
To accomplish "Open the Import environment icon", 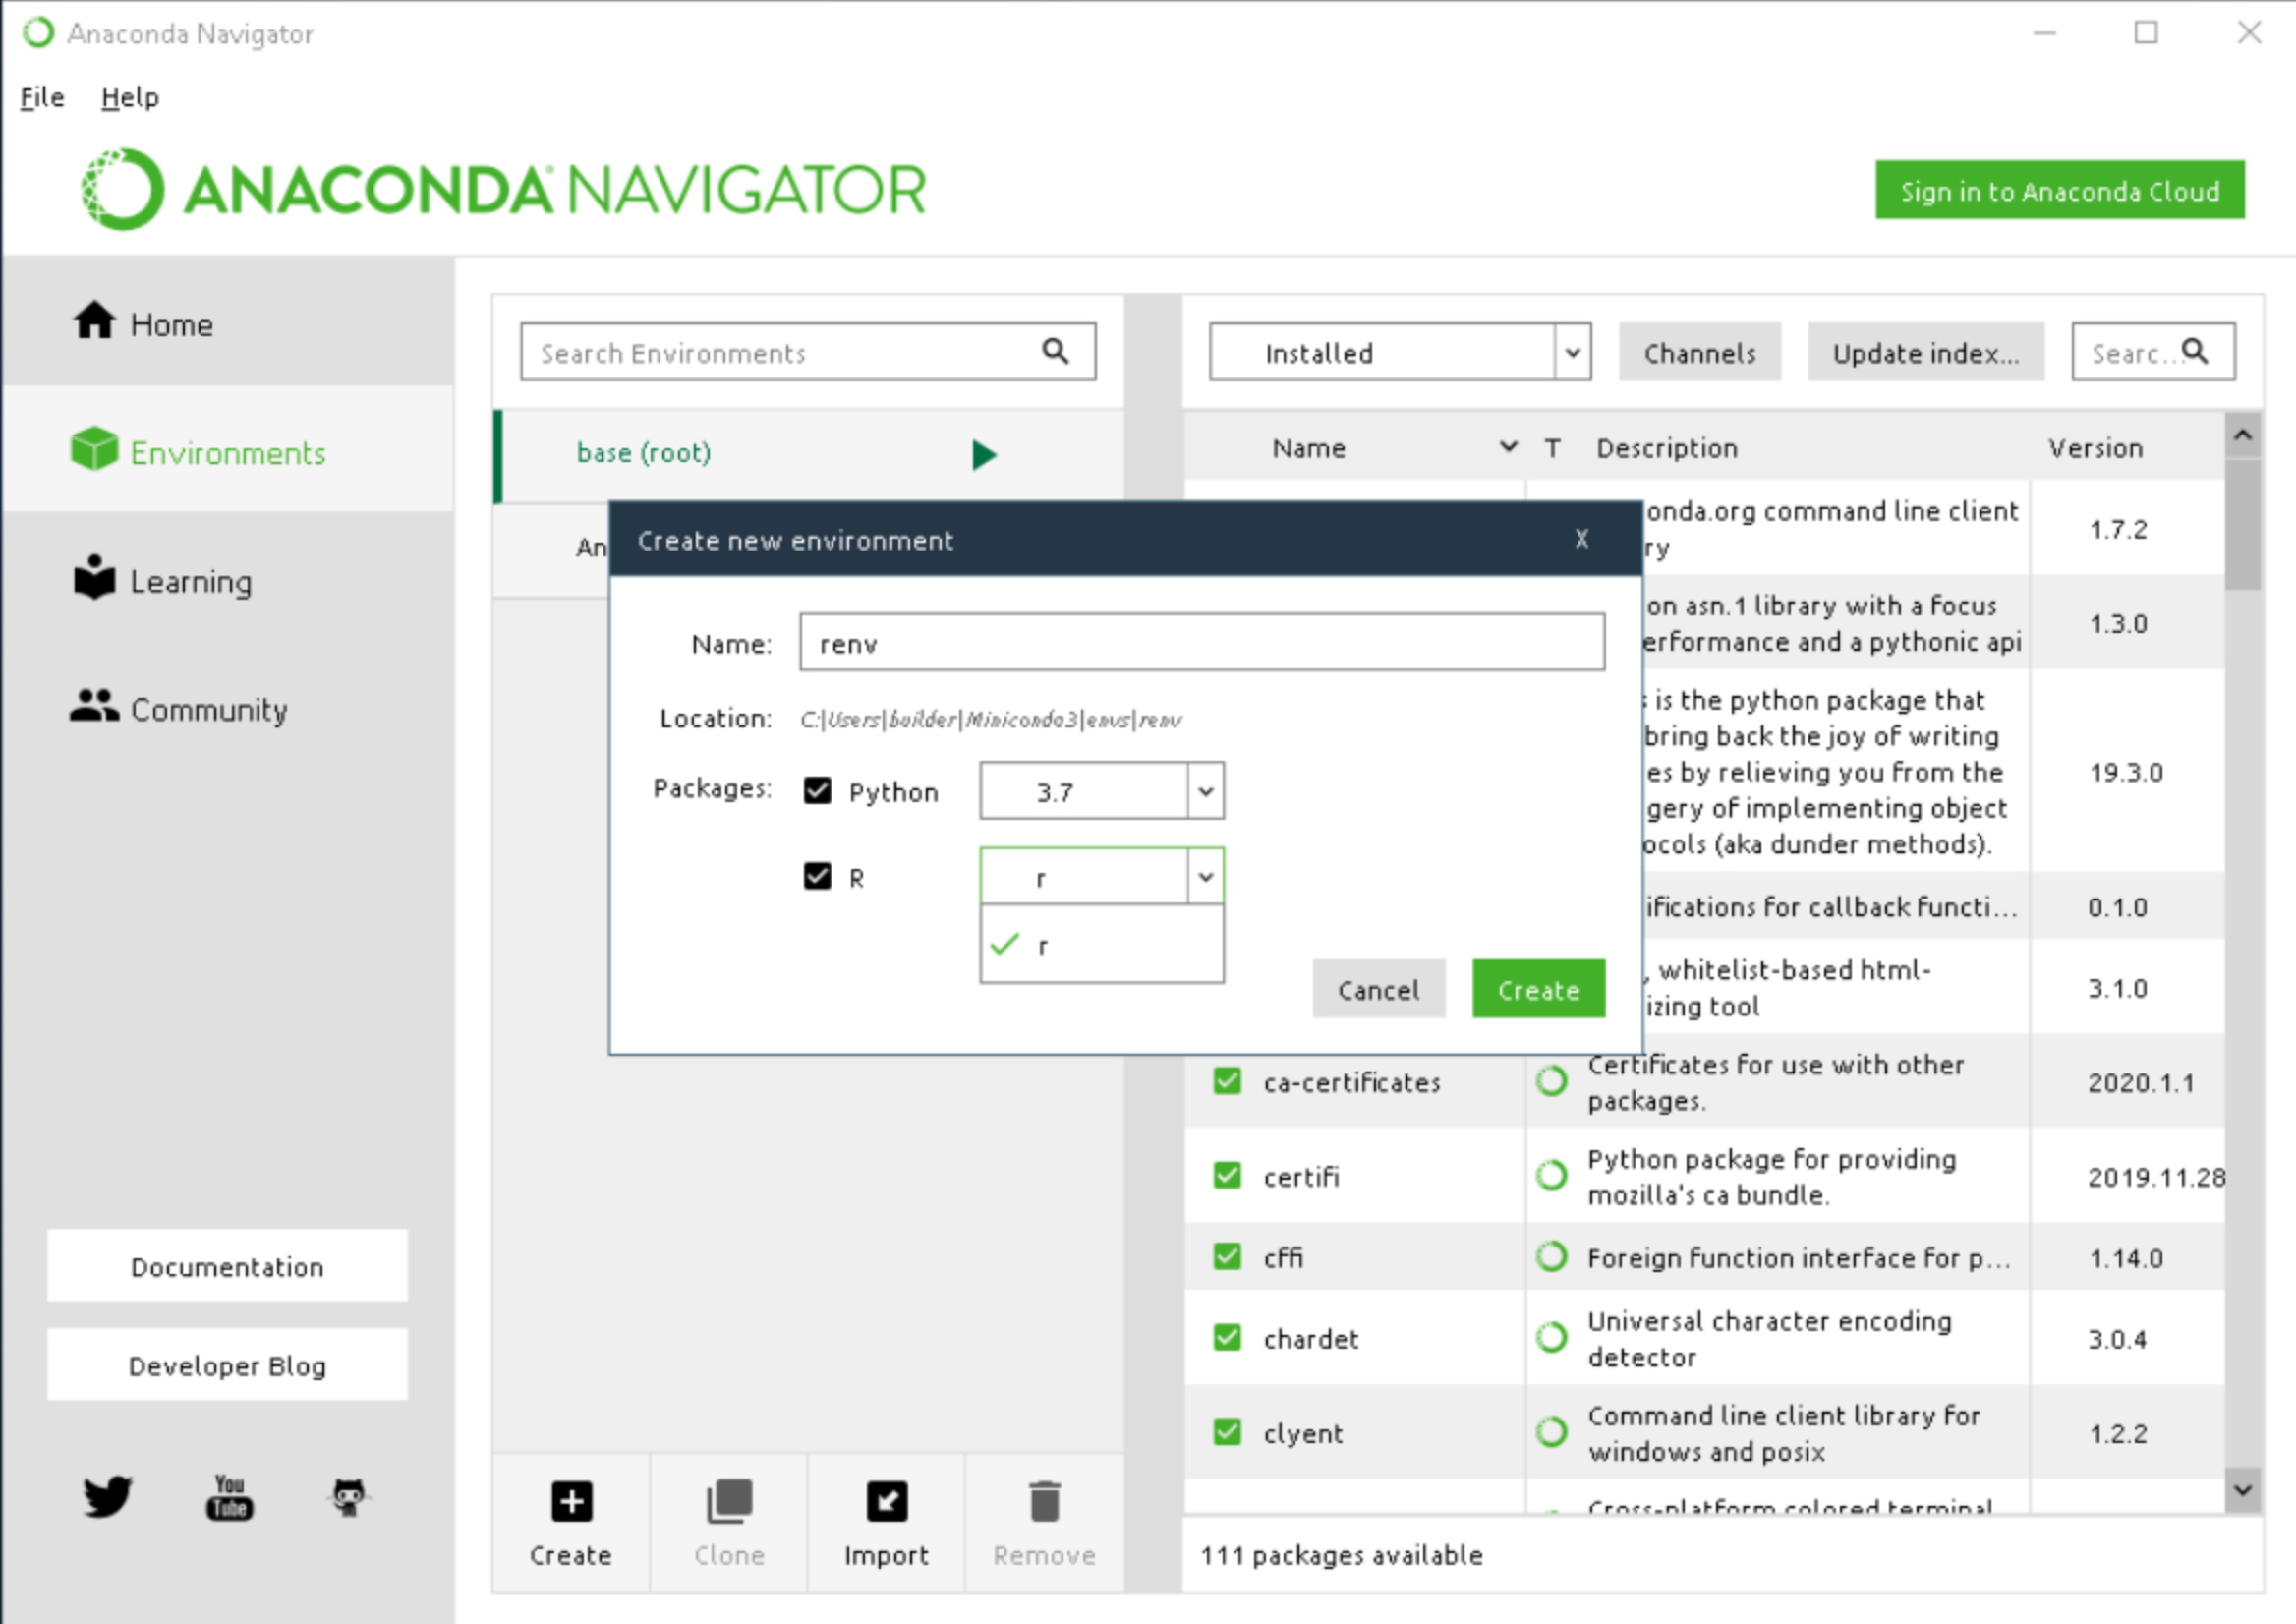I will click(886, 1500).
